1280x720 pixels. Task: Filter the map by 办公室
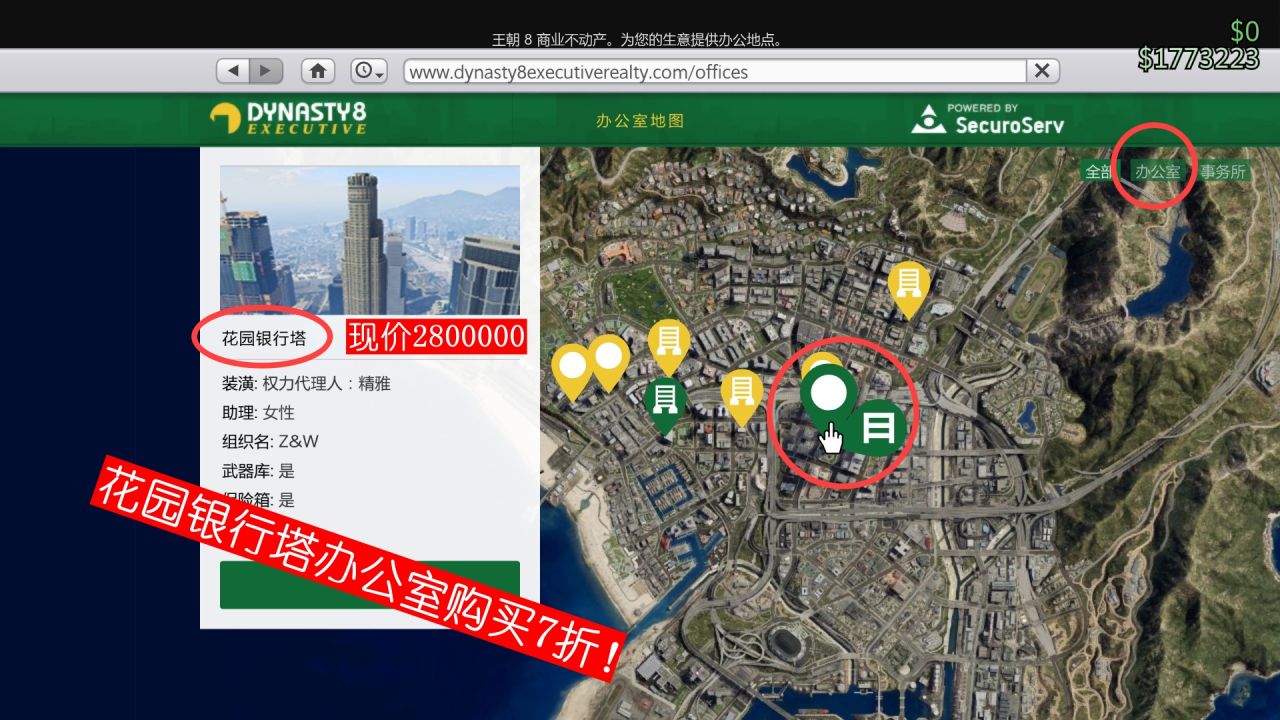pyautogui.click(x=1157, y=172)
